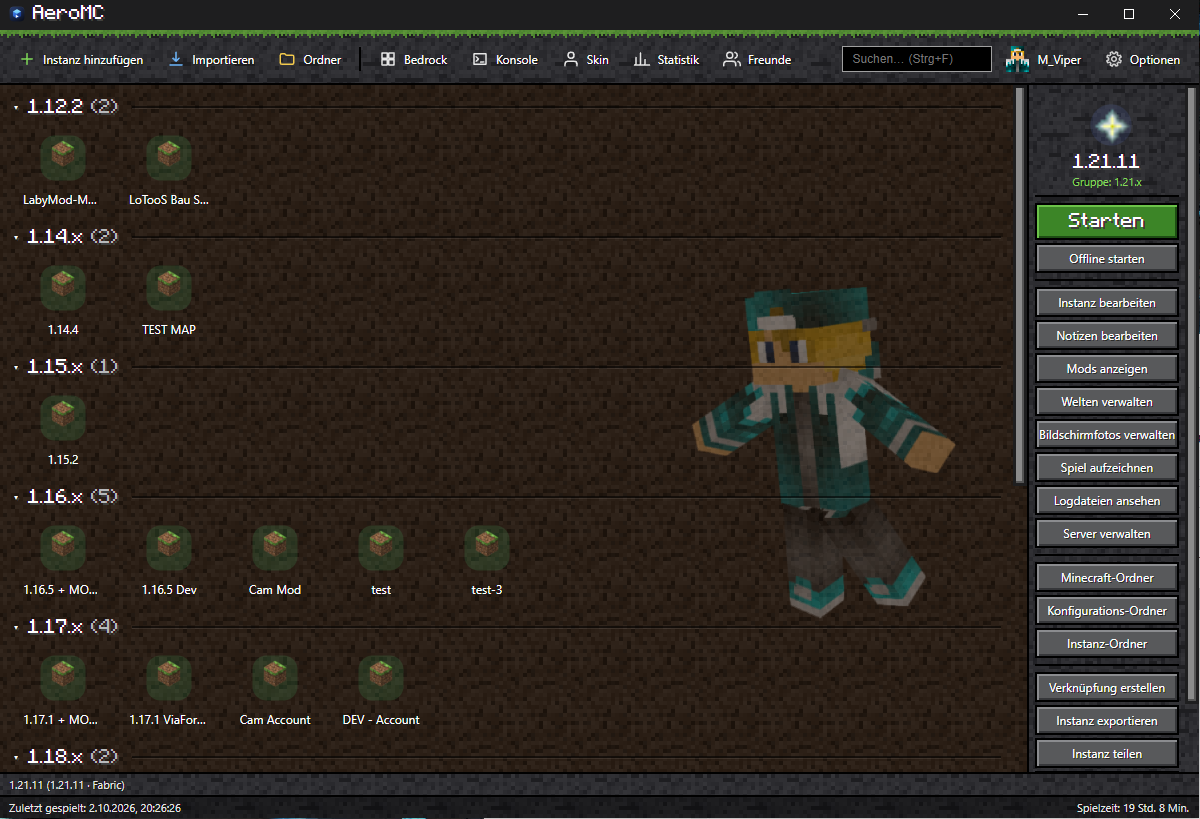The width and height of the screenshot is (1200, 819).
Task: Select the instance icon named test
Action: (381, 547)
